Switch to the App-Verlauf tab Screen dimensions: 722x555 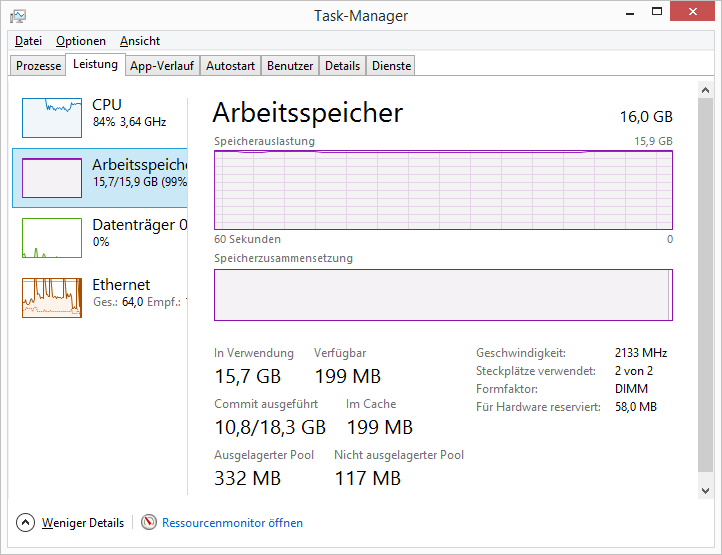click(x=162, y=66)
